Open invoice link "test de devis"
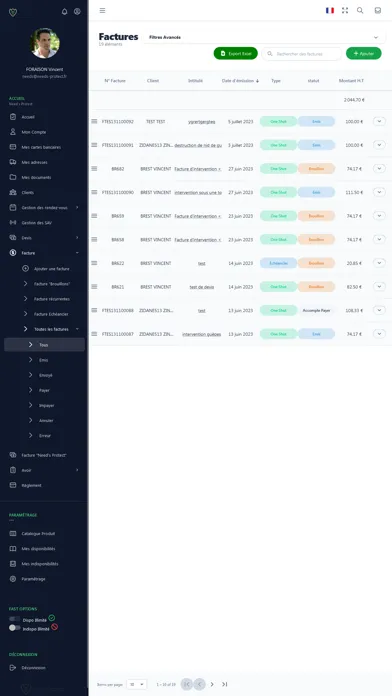Image resolution: width=392 pixels, height=696 pixels. coord(202,287)
